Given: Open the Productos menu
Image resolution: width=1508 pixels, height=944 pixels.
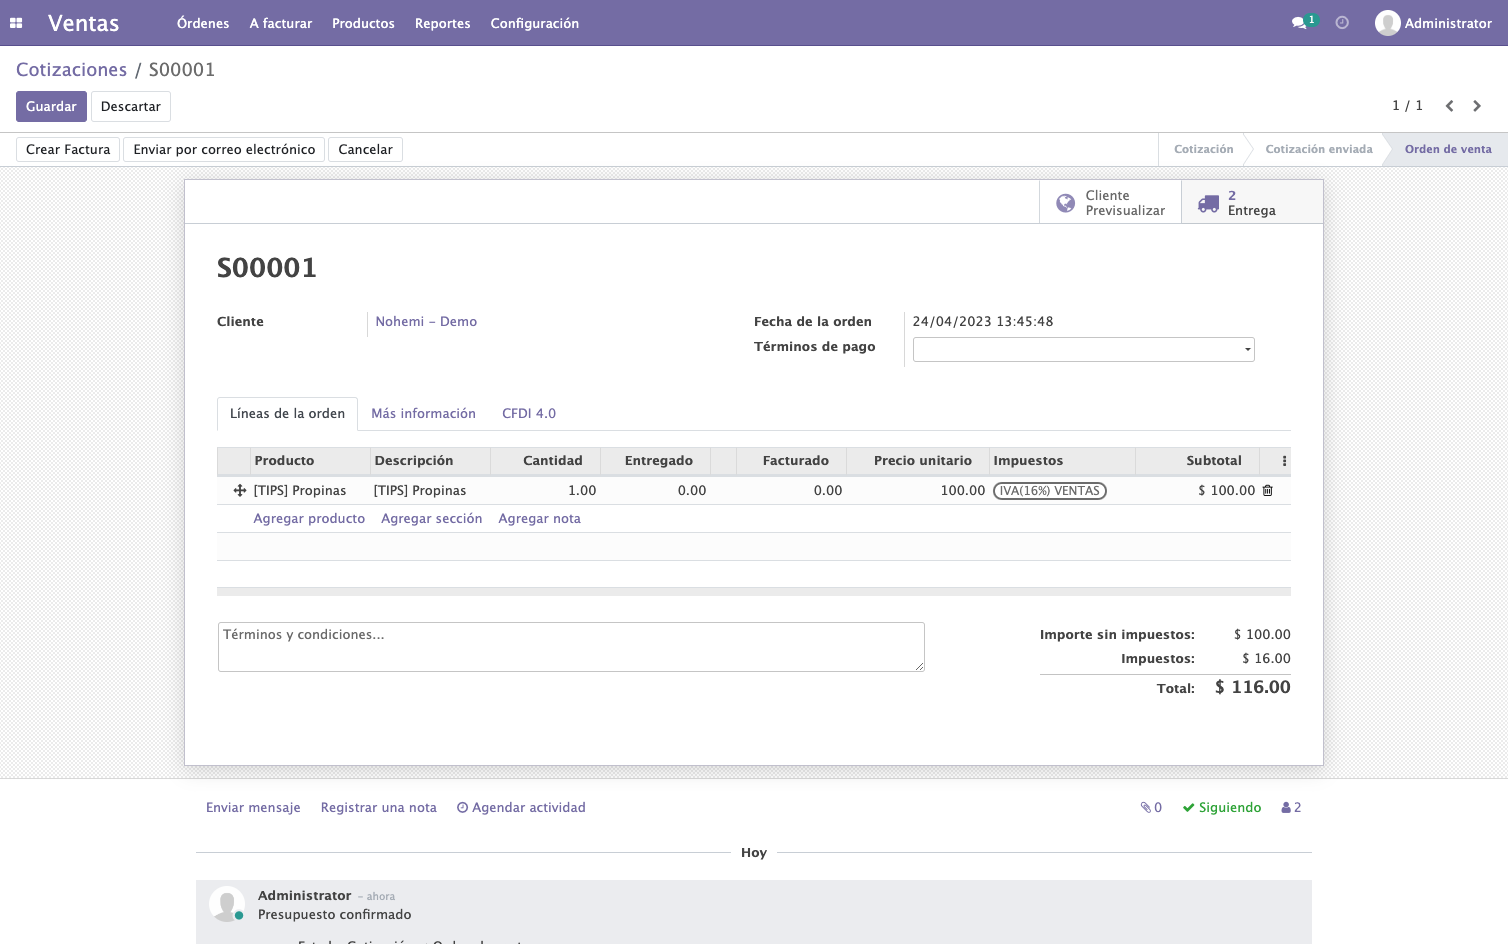Looking at the screenshot, I should [363, 23].
